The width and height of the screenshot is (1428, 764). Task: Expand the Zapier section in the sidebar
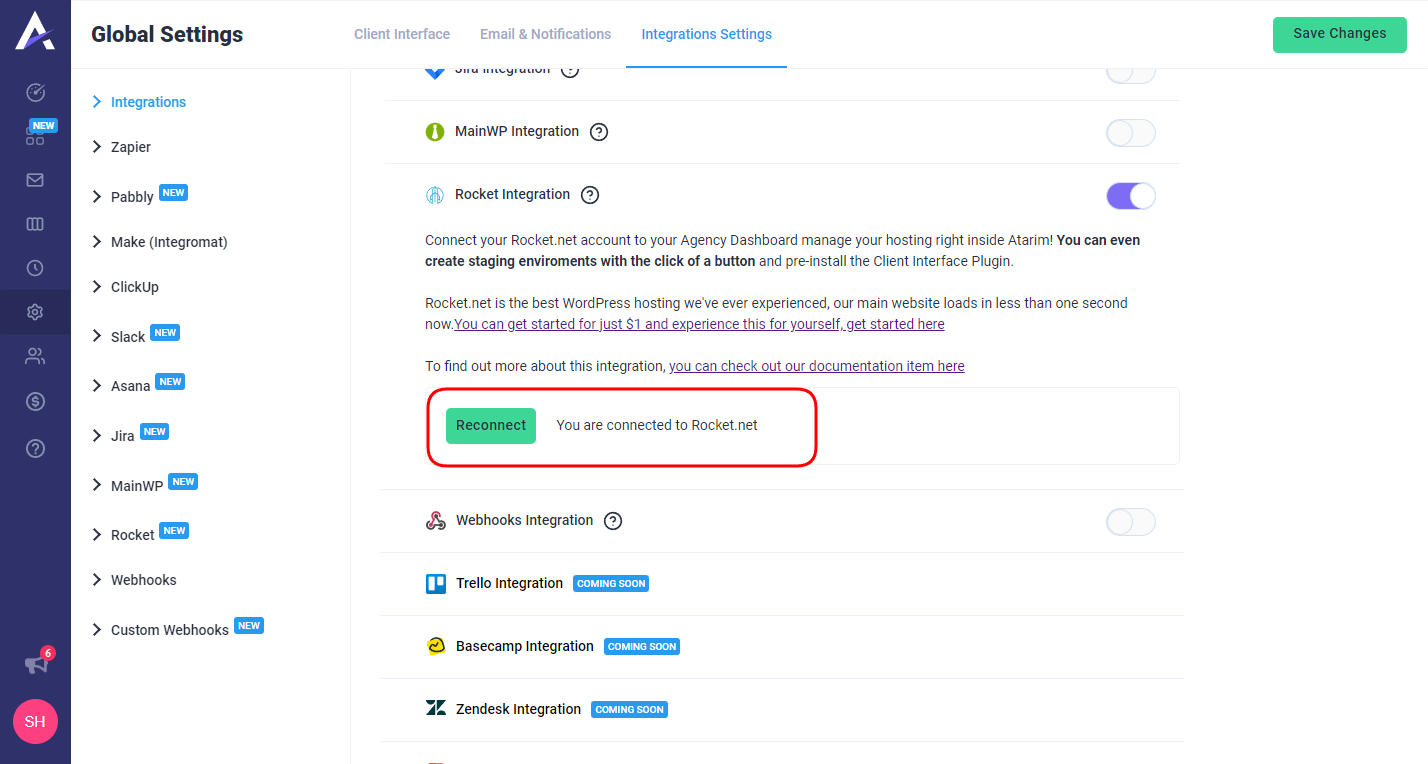pos(130,147)
